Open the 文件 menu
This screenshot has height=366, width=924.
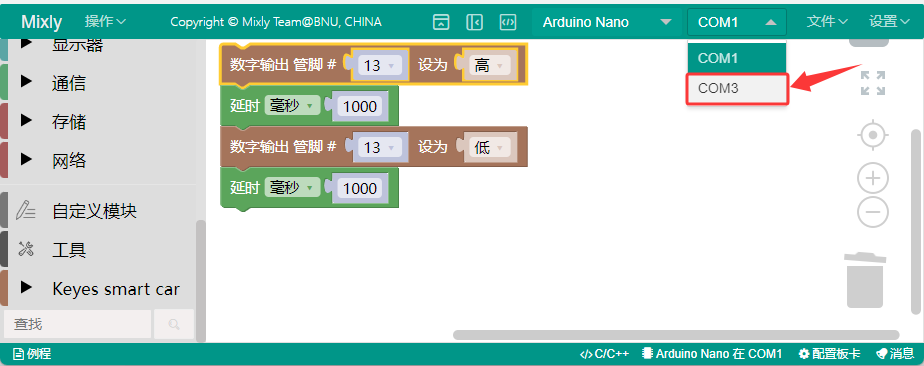click(827, 22)
